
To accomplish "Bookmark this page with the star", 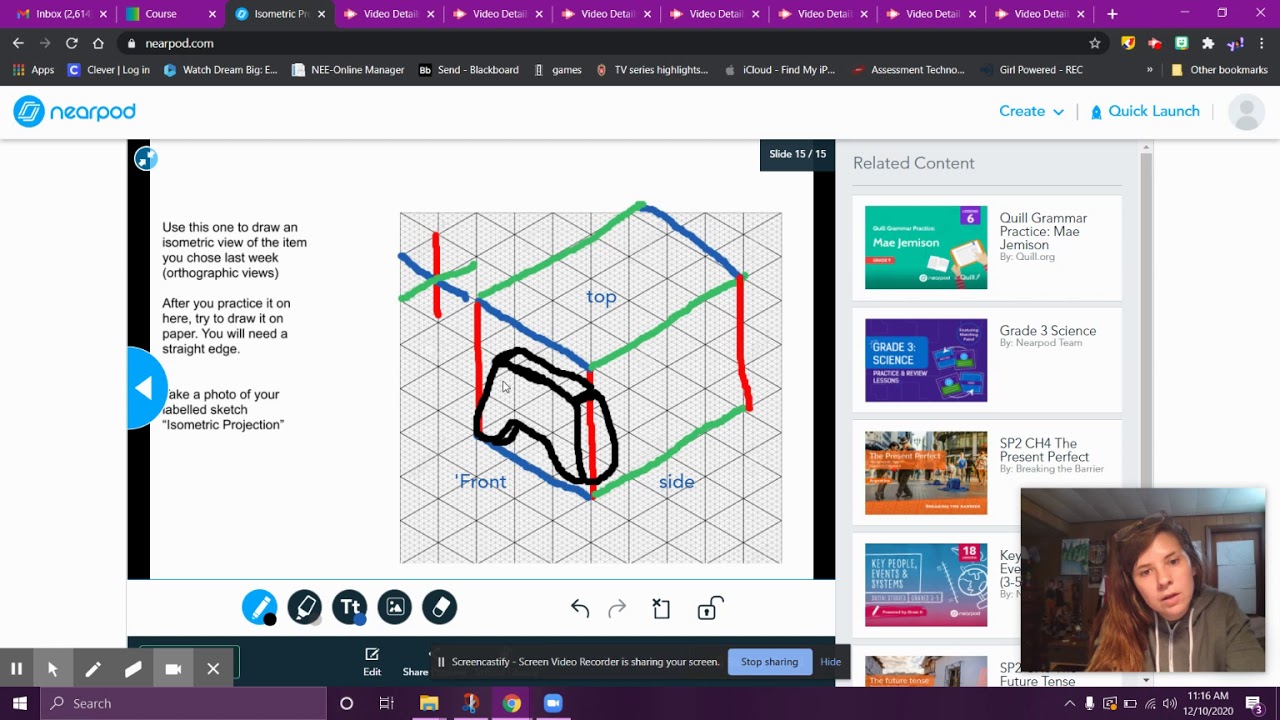I will click(x=1095, y=43).
